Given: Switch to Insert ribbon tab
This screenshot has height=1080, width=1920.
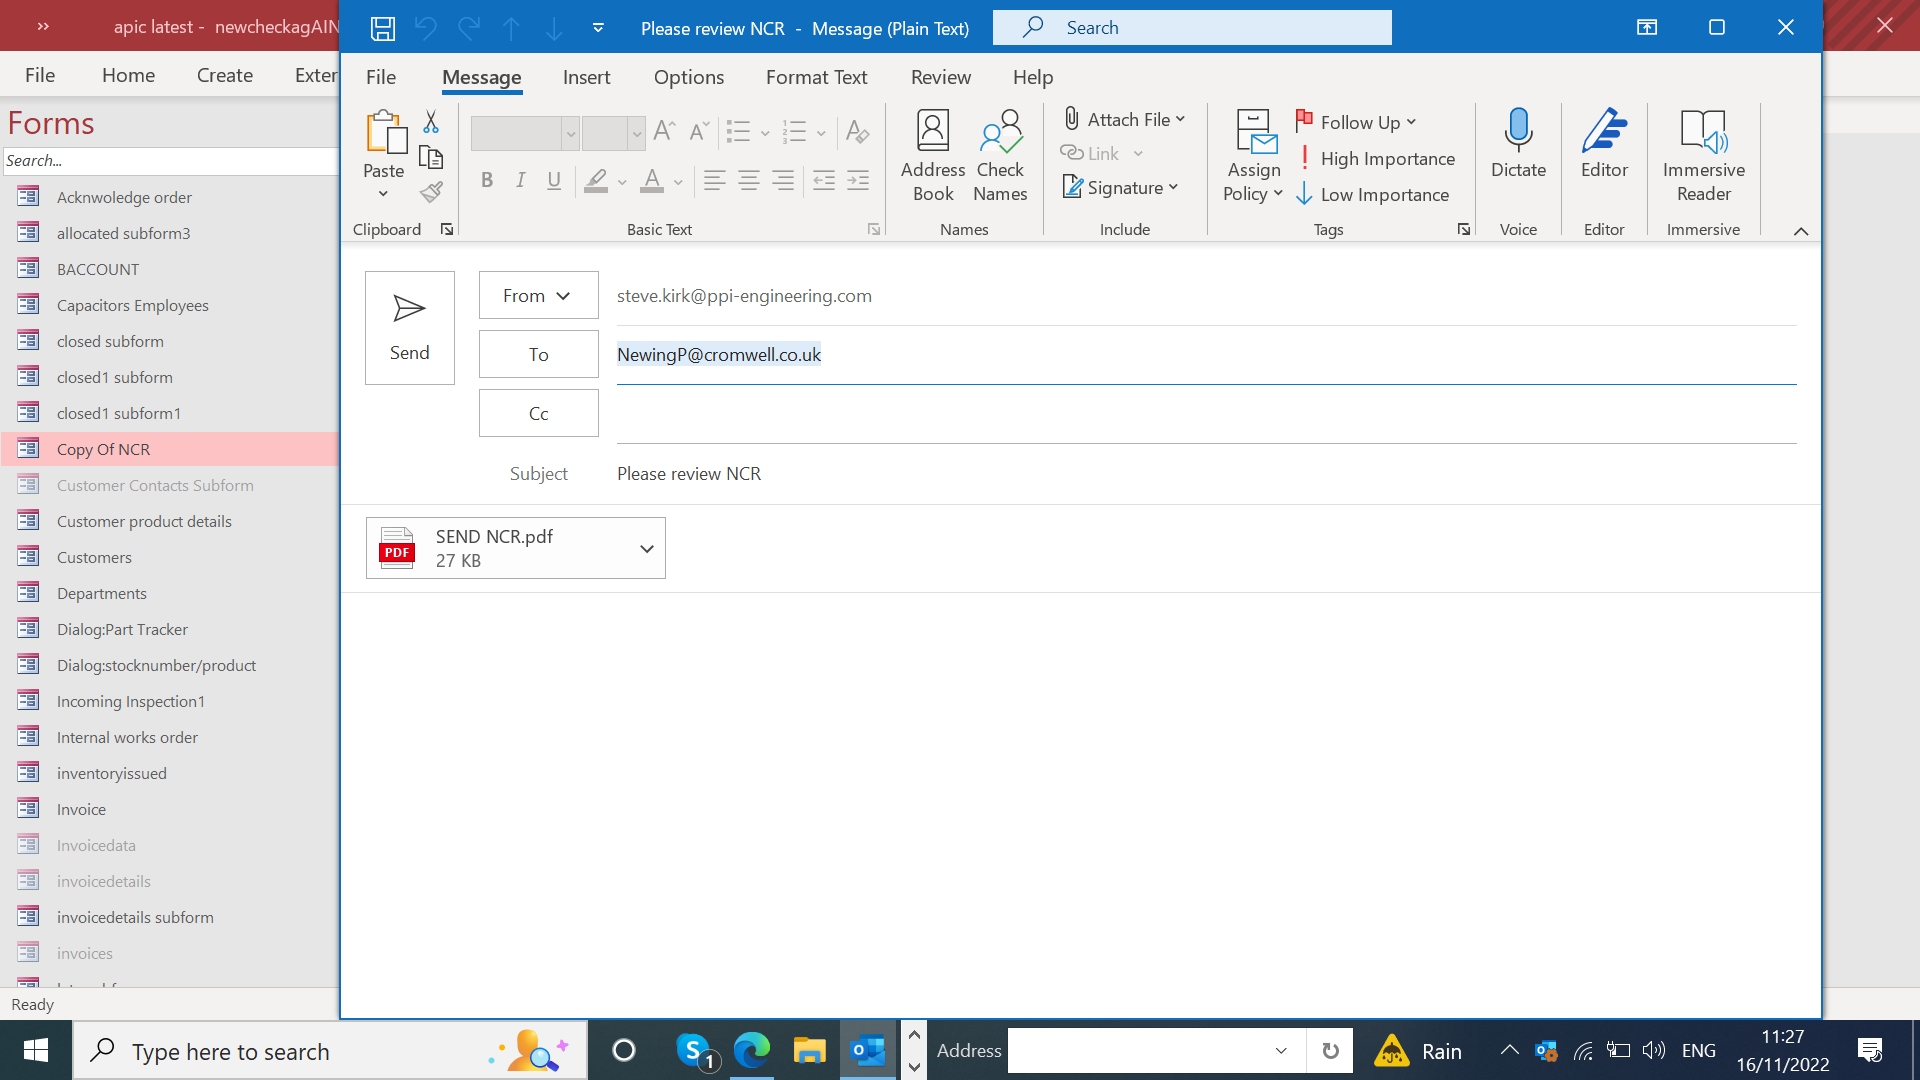Looking at the screenshot, I should 586,77.
